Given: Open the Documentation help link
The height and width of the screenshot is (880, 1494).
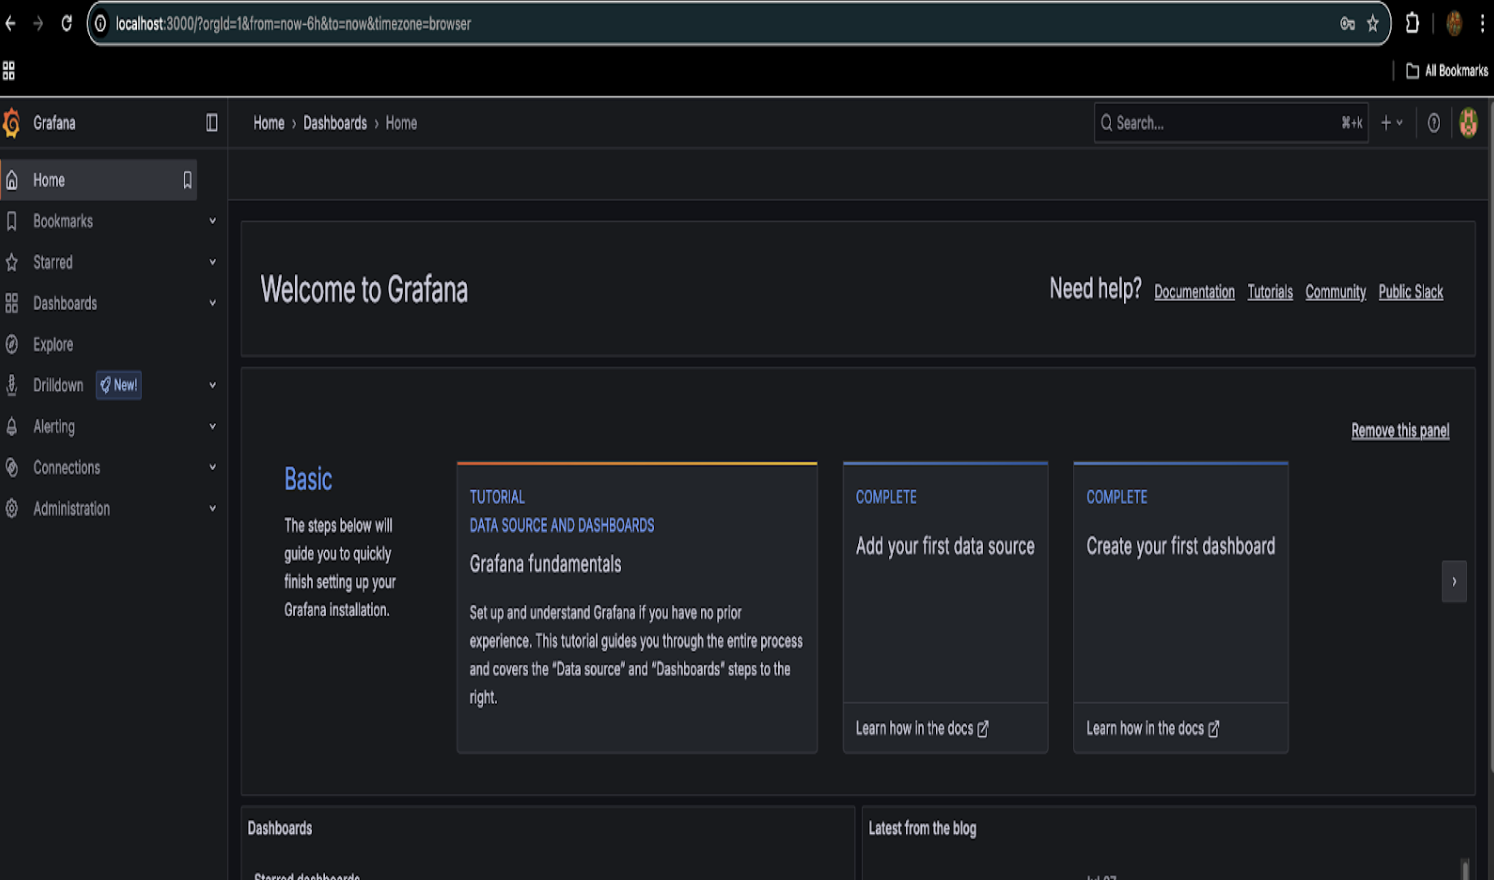Looking at the screenshot, I should [x=1194, y=292].
